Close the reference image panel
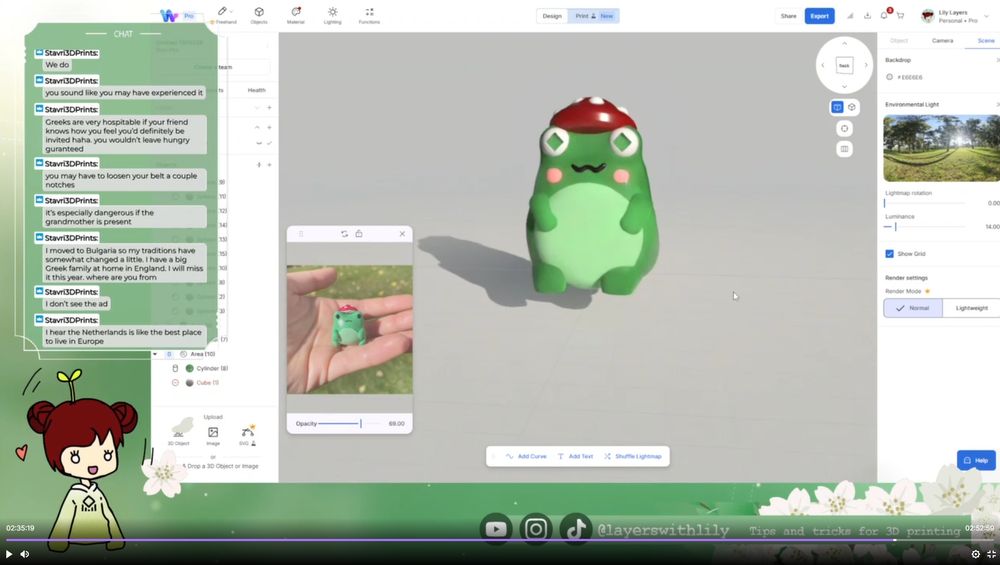The width and height of the screenshot is (1000, 565). (x=402, y=234)
